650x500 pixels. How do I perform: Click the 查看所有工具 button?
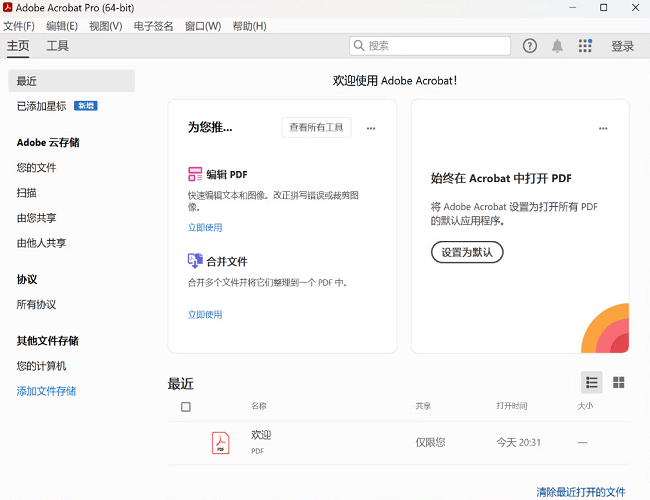tap(316, 127)
